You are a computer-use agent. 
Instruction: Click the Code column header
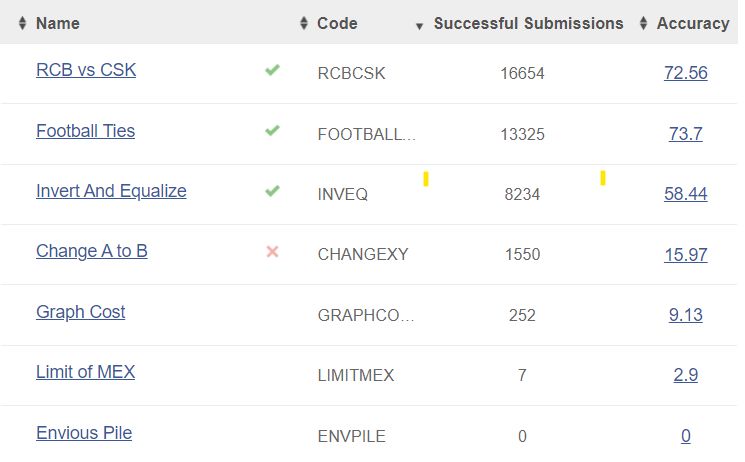pos(337,23)
